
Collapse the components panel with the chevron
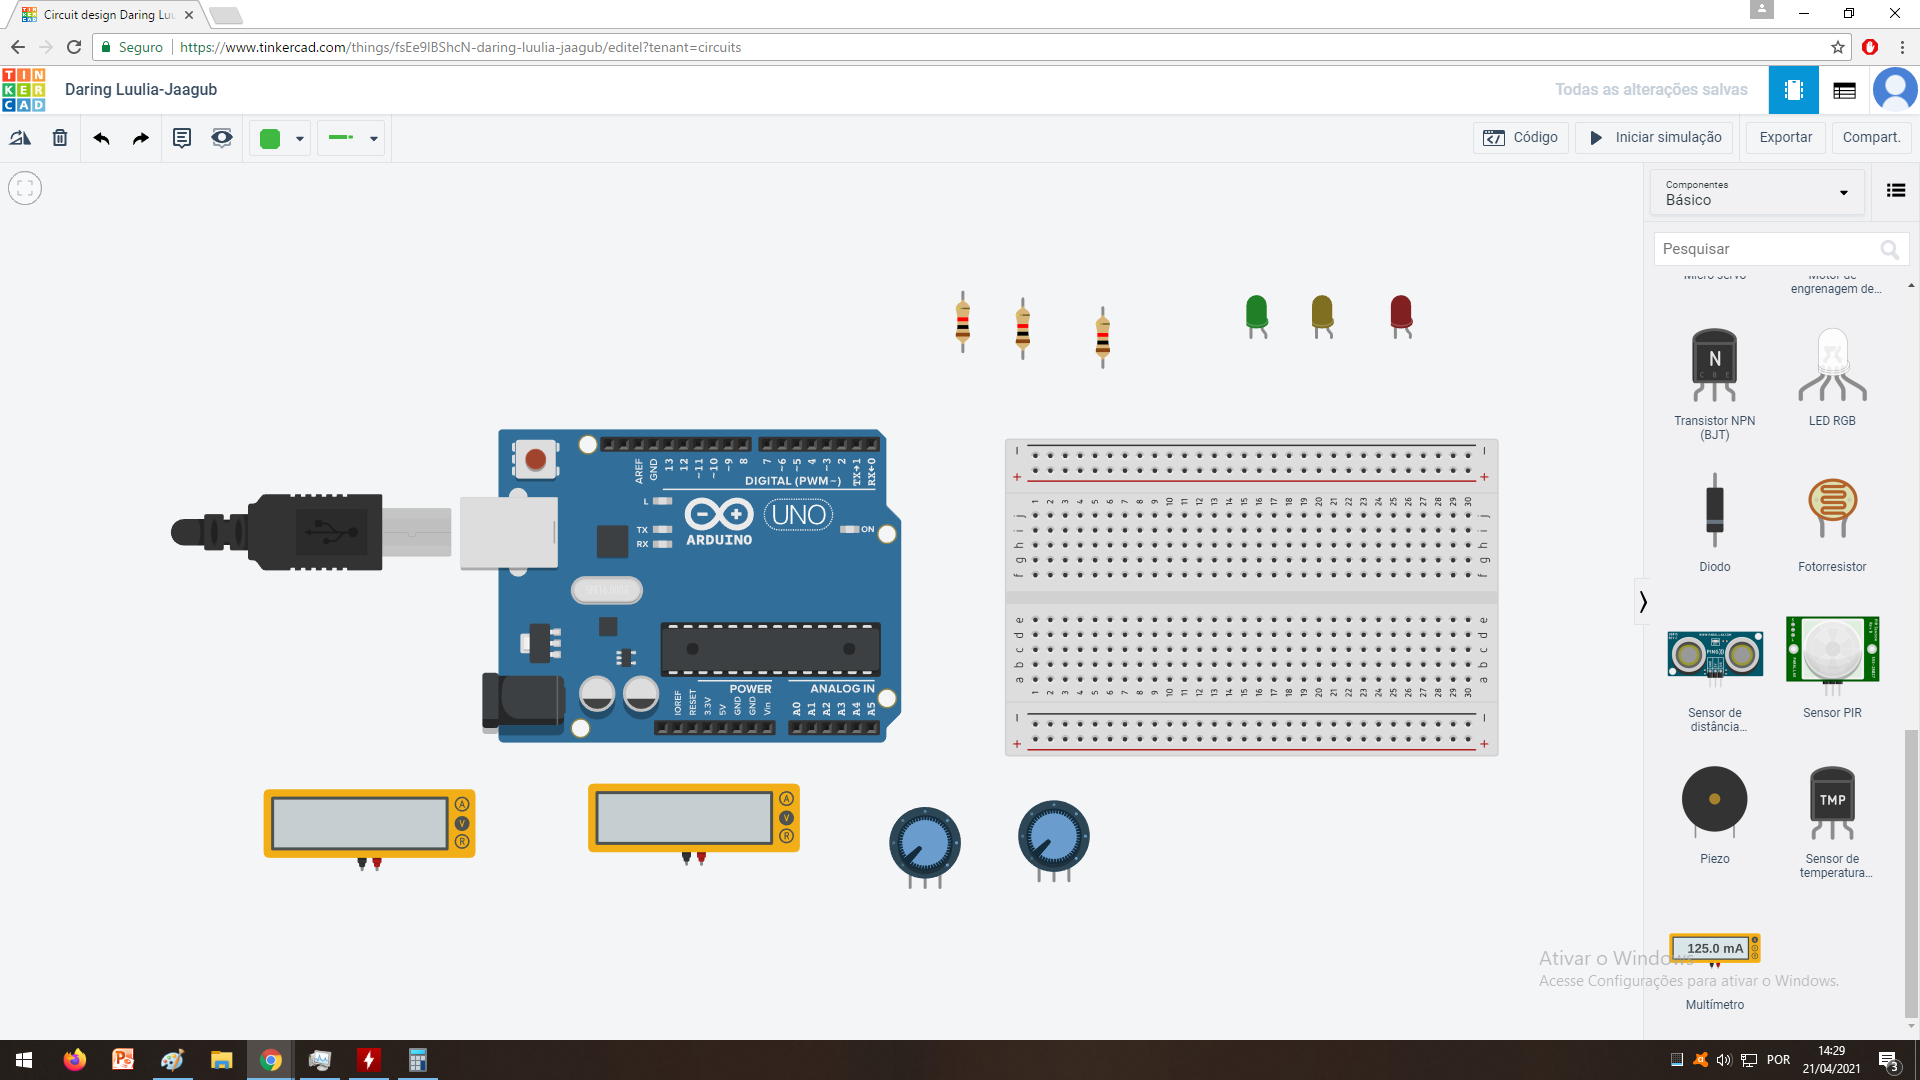(1643, 601)
